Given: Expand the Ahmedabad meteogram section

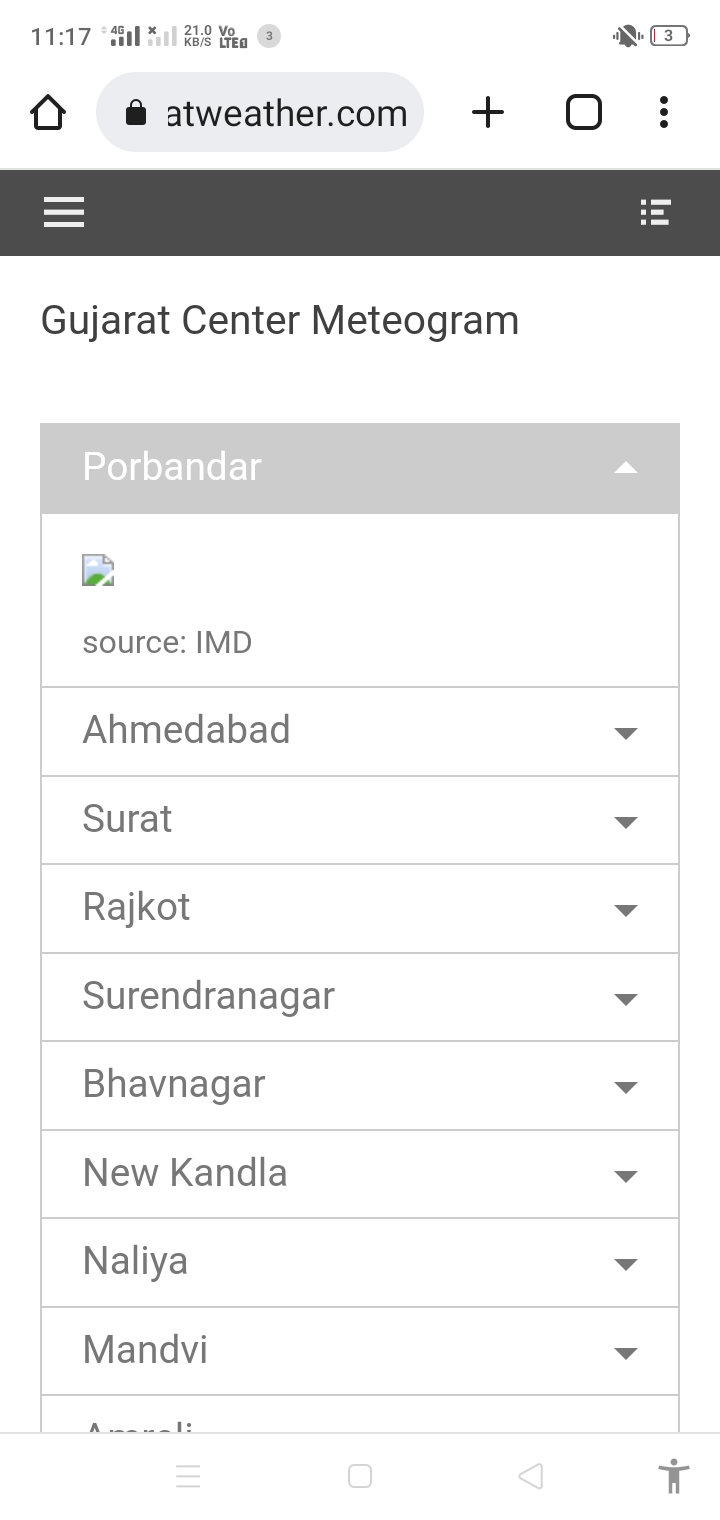Looking at the screenshot, I should [x=360, y=731].
